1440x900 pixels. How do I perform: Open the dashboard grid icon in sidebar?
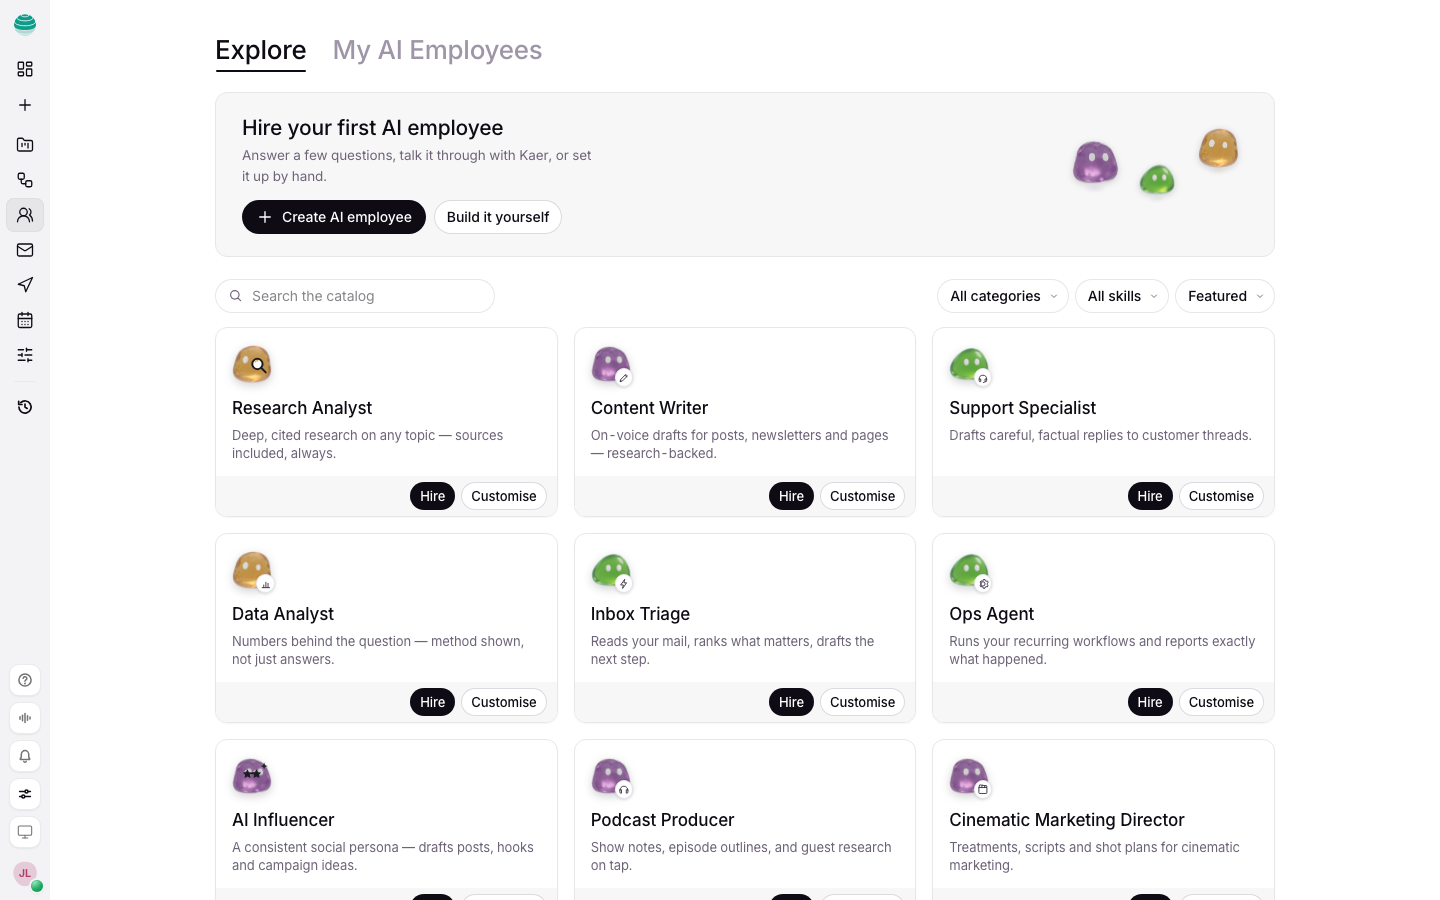click(x=25, y=69)
